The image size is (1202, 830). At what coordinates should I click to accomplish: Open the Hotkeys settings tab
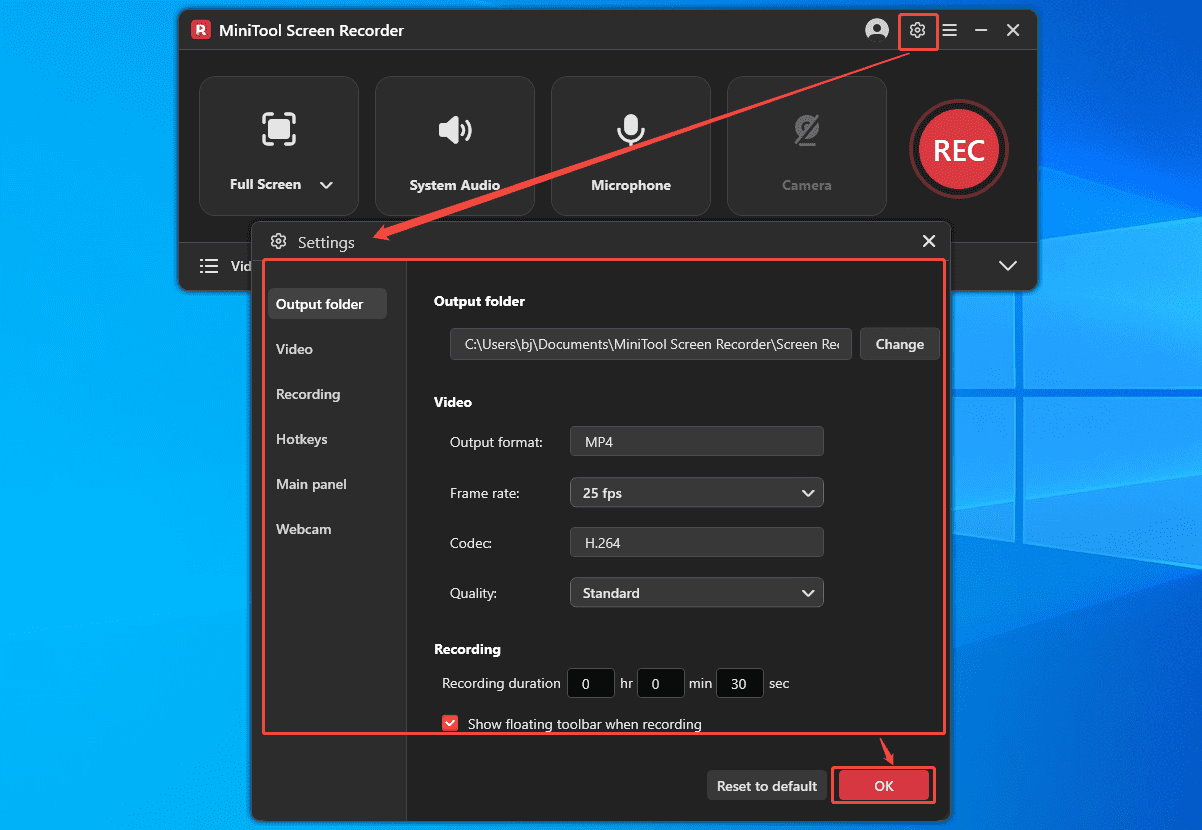click(327, 439)
